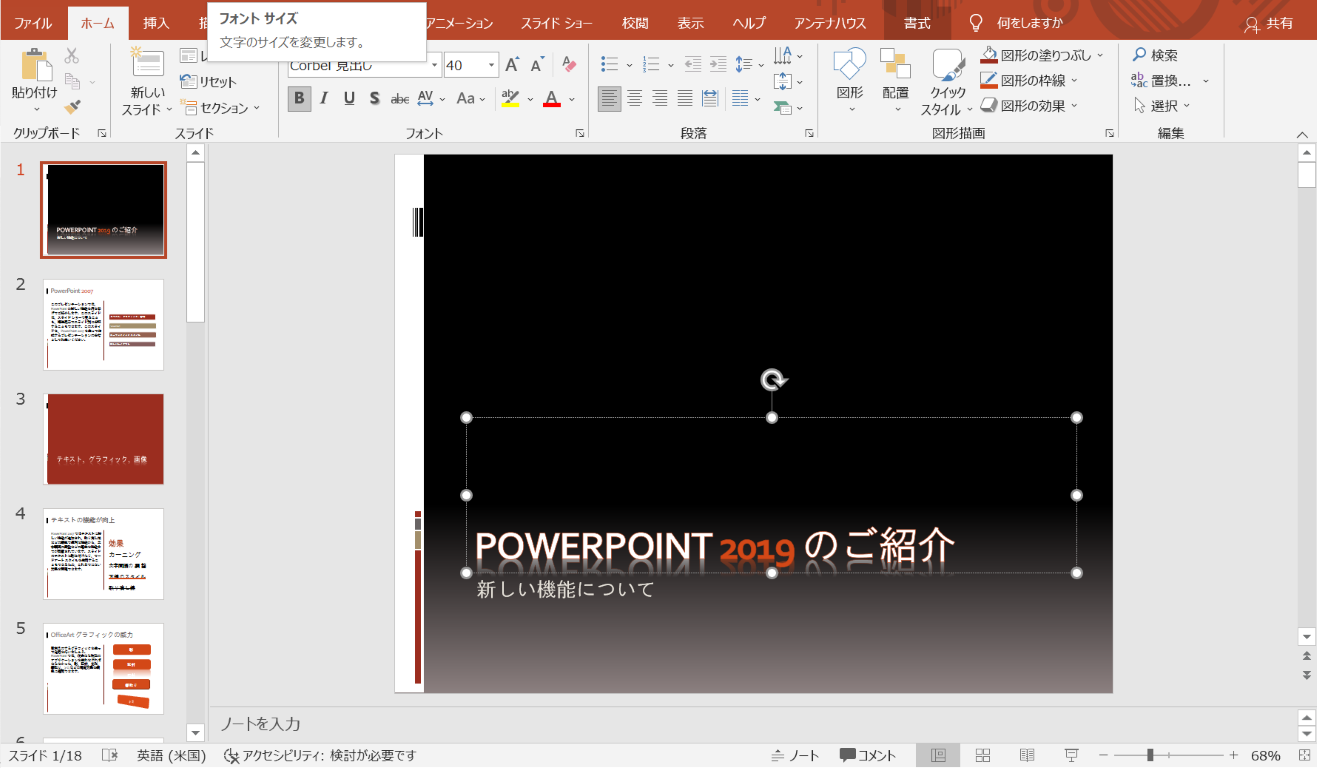Click the Clear All Formatting eraser icon

point(569,65)
